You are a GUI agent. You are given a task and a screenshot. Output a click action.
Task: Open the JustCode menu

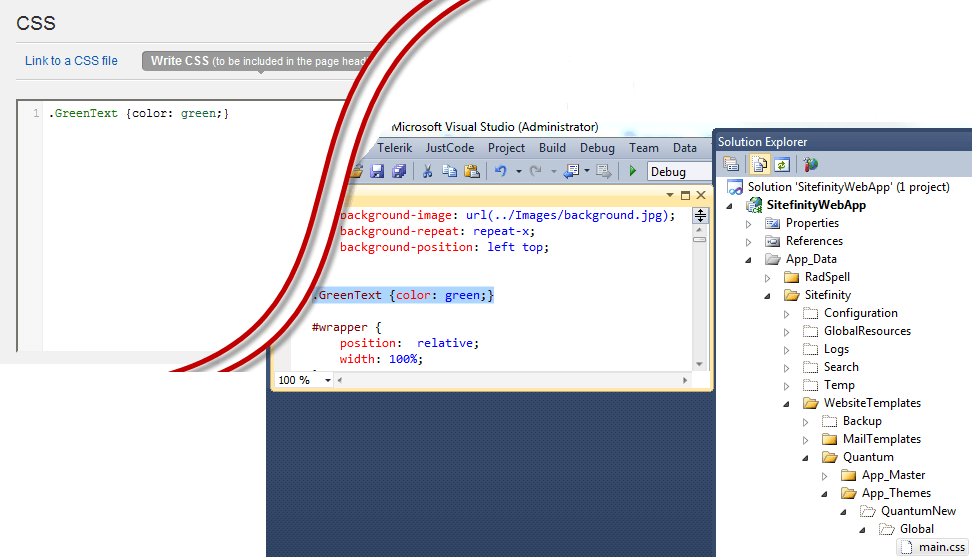pyautogui.click(x=449, y=148)
